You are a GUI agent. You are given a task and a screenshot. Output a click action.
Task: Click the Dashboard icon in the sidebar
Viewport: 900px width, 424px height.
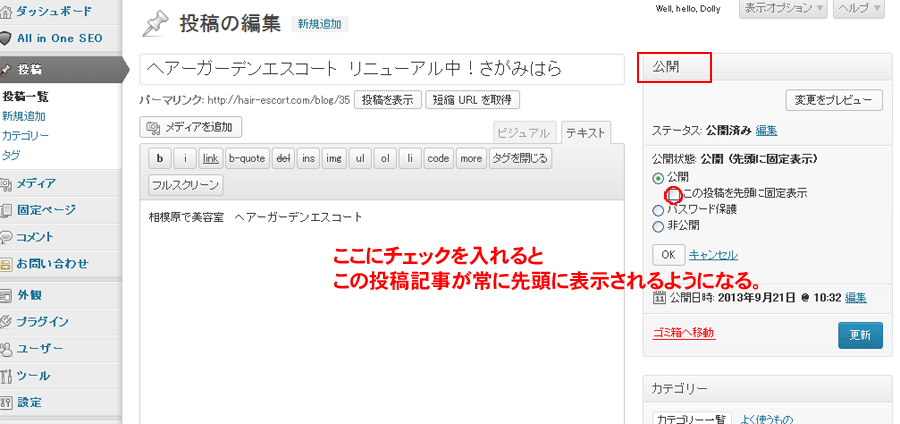point(6,13)
